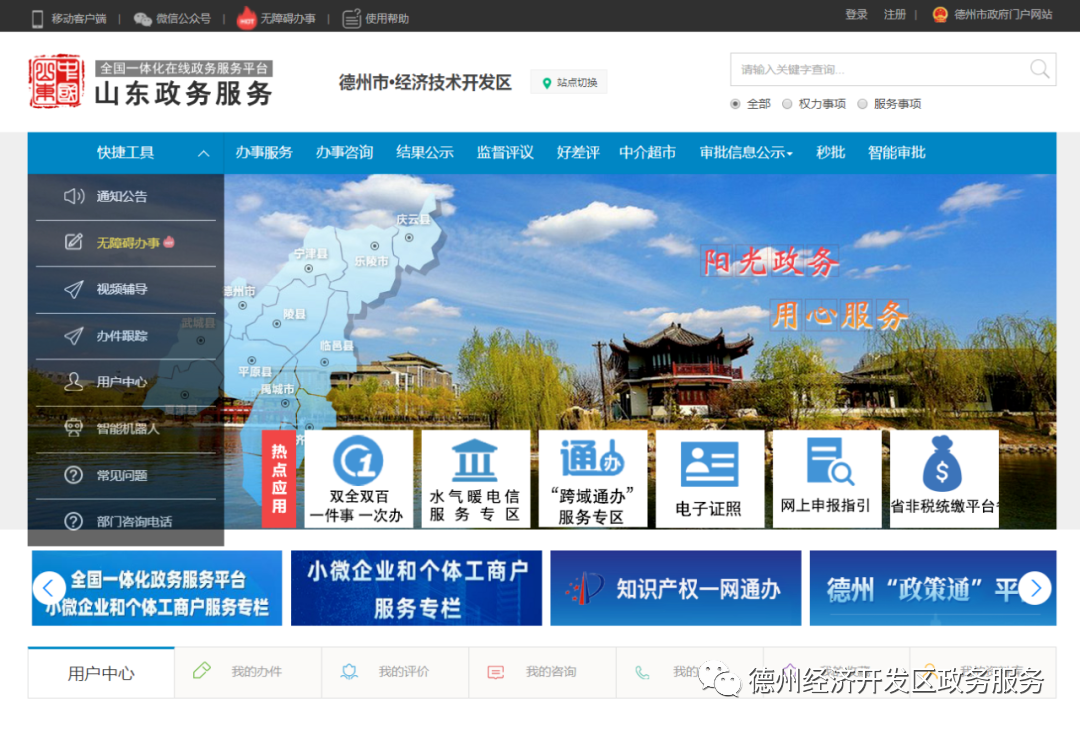1080x729 pixels.
Task: Click the 我的评价 badge icon
Action: [349, 672]
